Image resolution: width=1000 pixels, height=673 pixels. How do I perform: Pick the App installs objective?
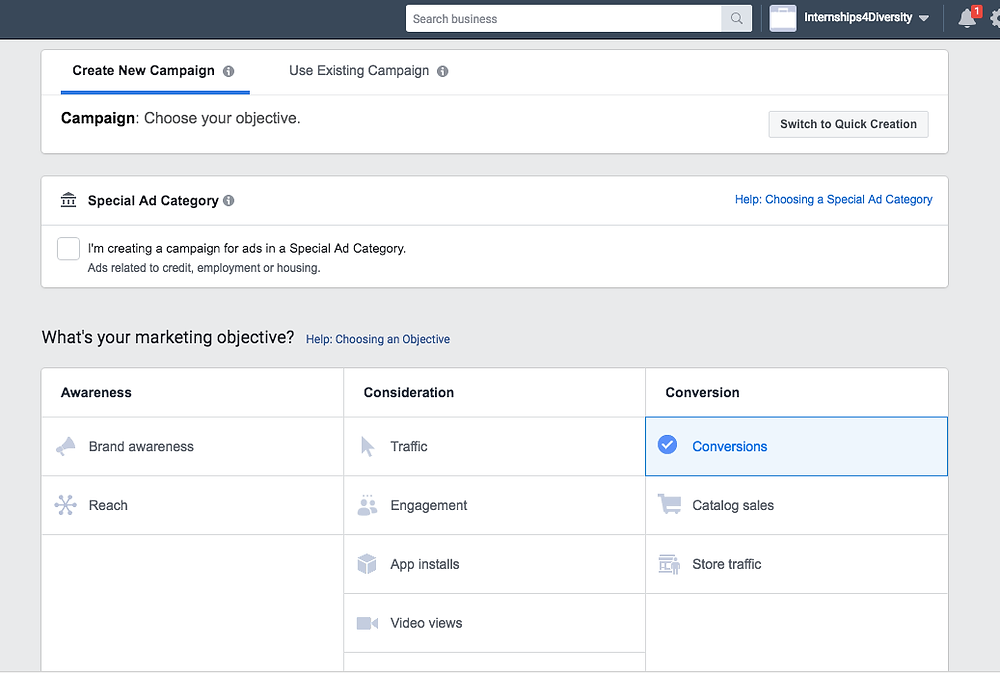[x=494, y=564]
